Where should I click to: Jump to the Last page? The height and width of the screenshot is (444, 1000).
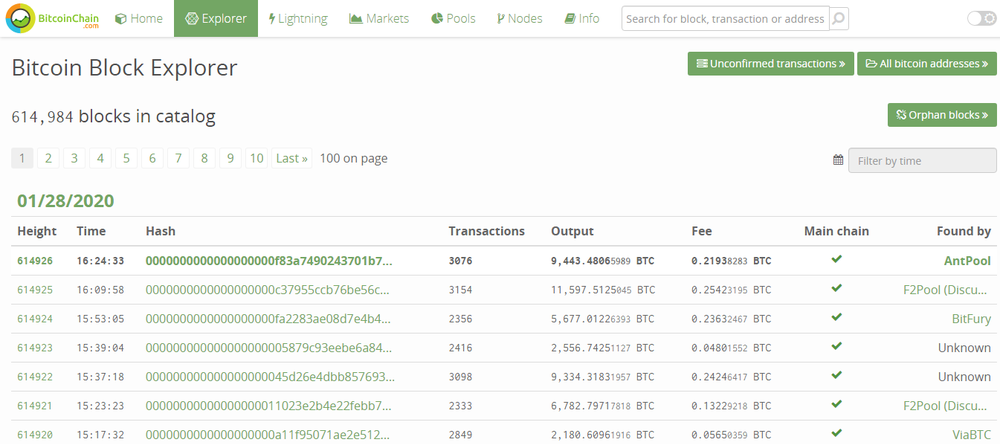(292, 158)
